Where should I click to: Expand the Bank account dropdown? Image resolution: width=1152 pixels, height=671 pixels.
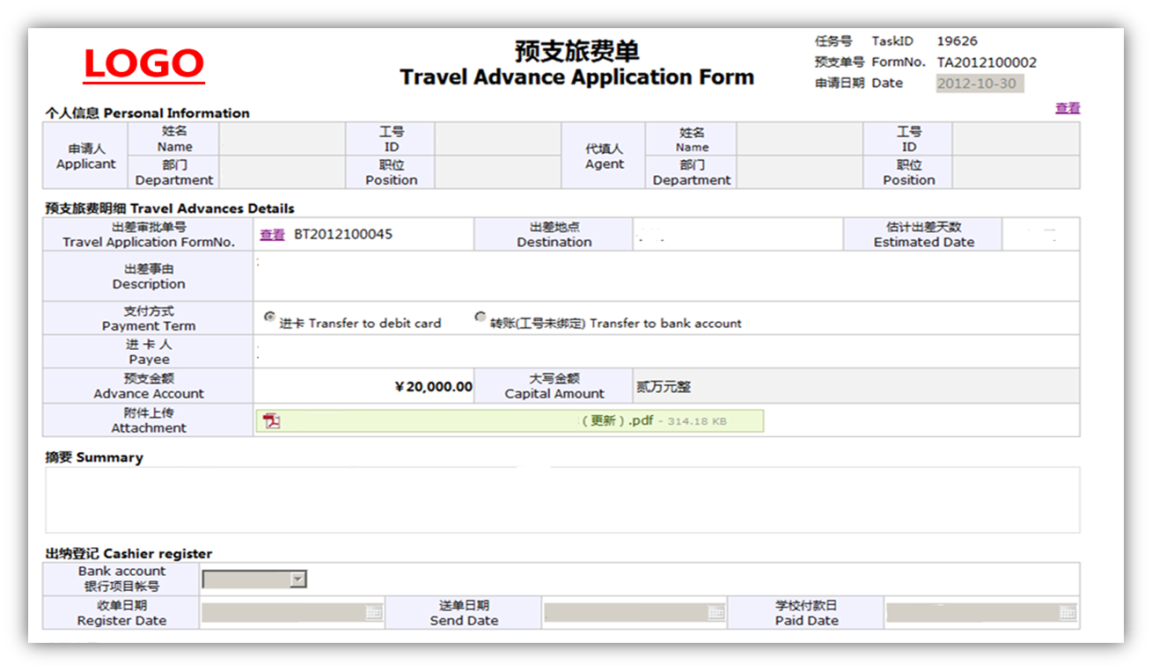[x=297, y=579]
